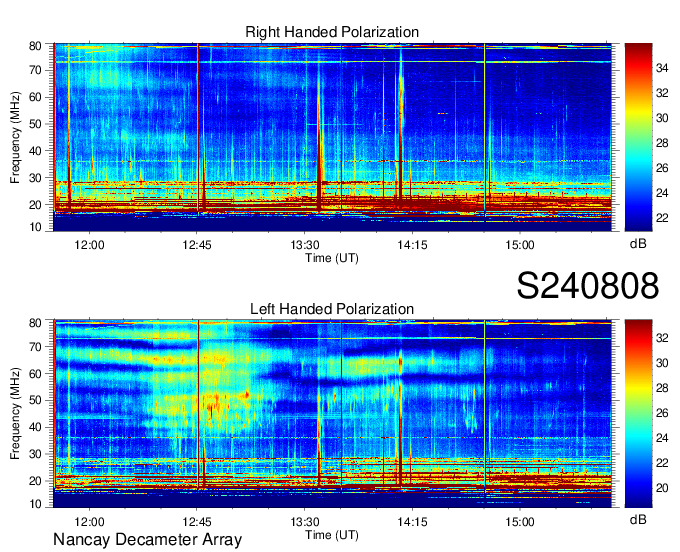Click the 14:15 tick of the top plot
Viewport: 680px width, 552px height.
412,245
